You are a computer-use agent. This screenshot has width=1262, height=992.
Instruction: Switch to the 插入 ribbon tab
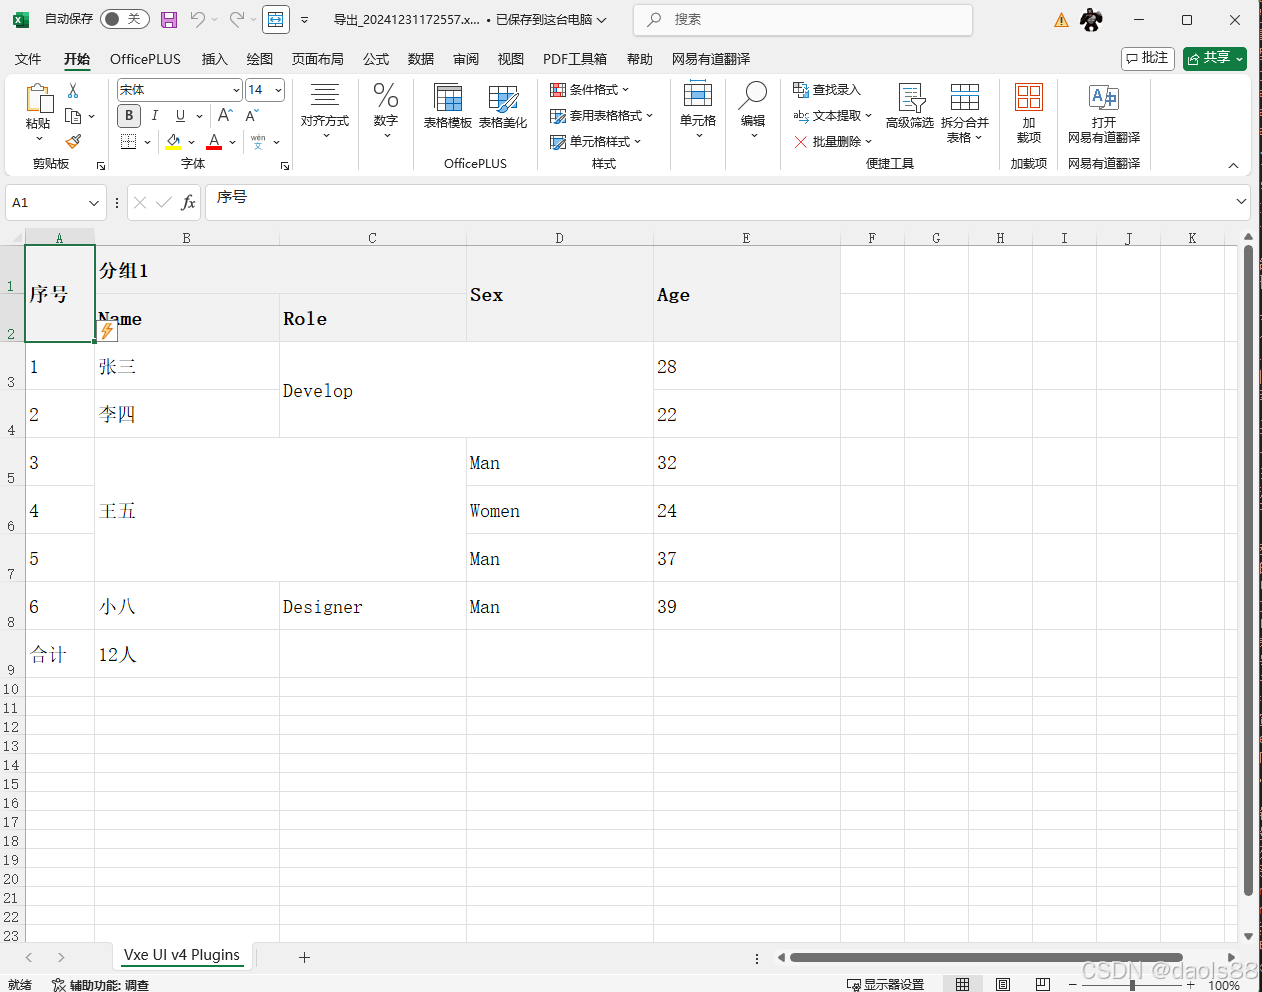click(x=214, y=59)
